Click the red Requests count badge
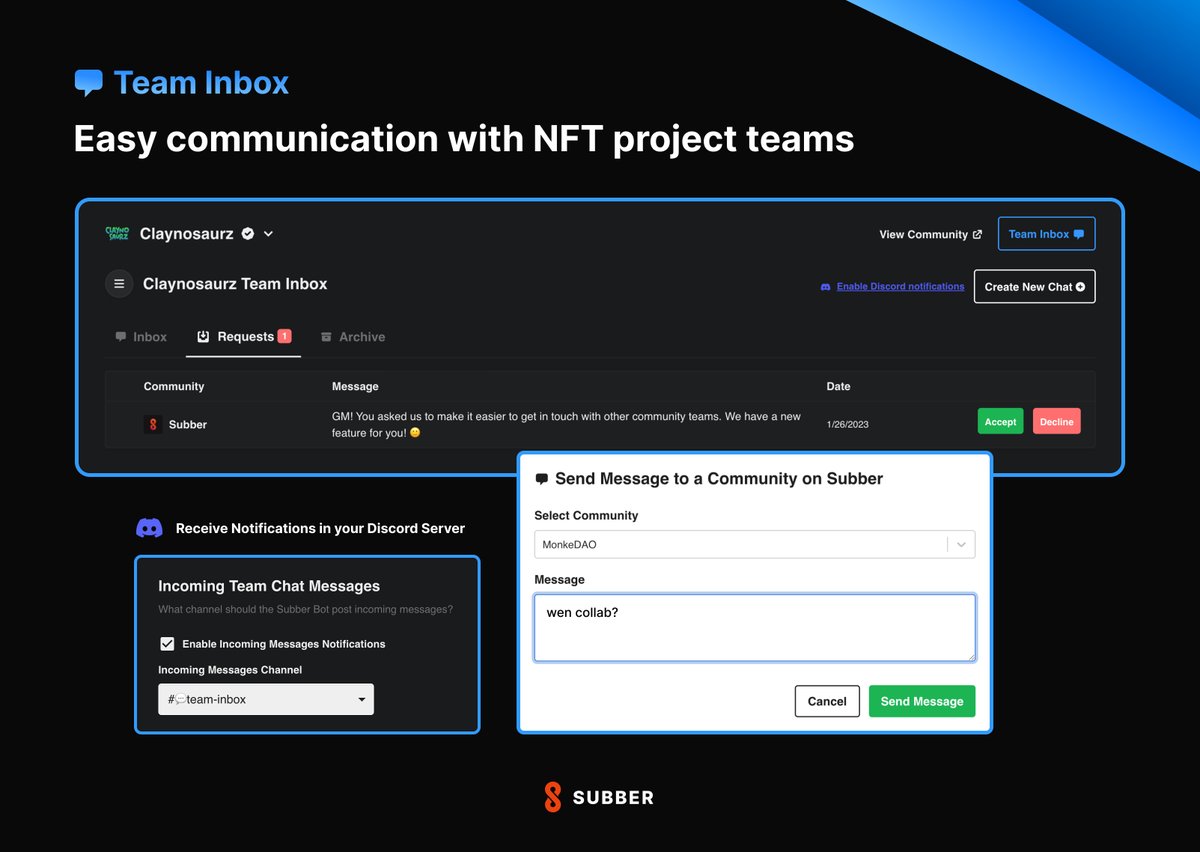1200x852 pixels. coord(284,336)
